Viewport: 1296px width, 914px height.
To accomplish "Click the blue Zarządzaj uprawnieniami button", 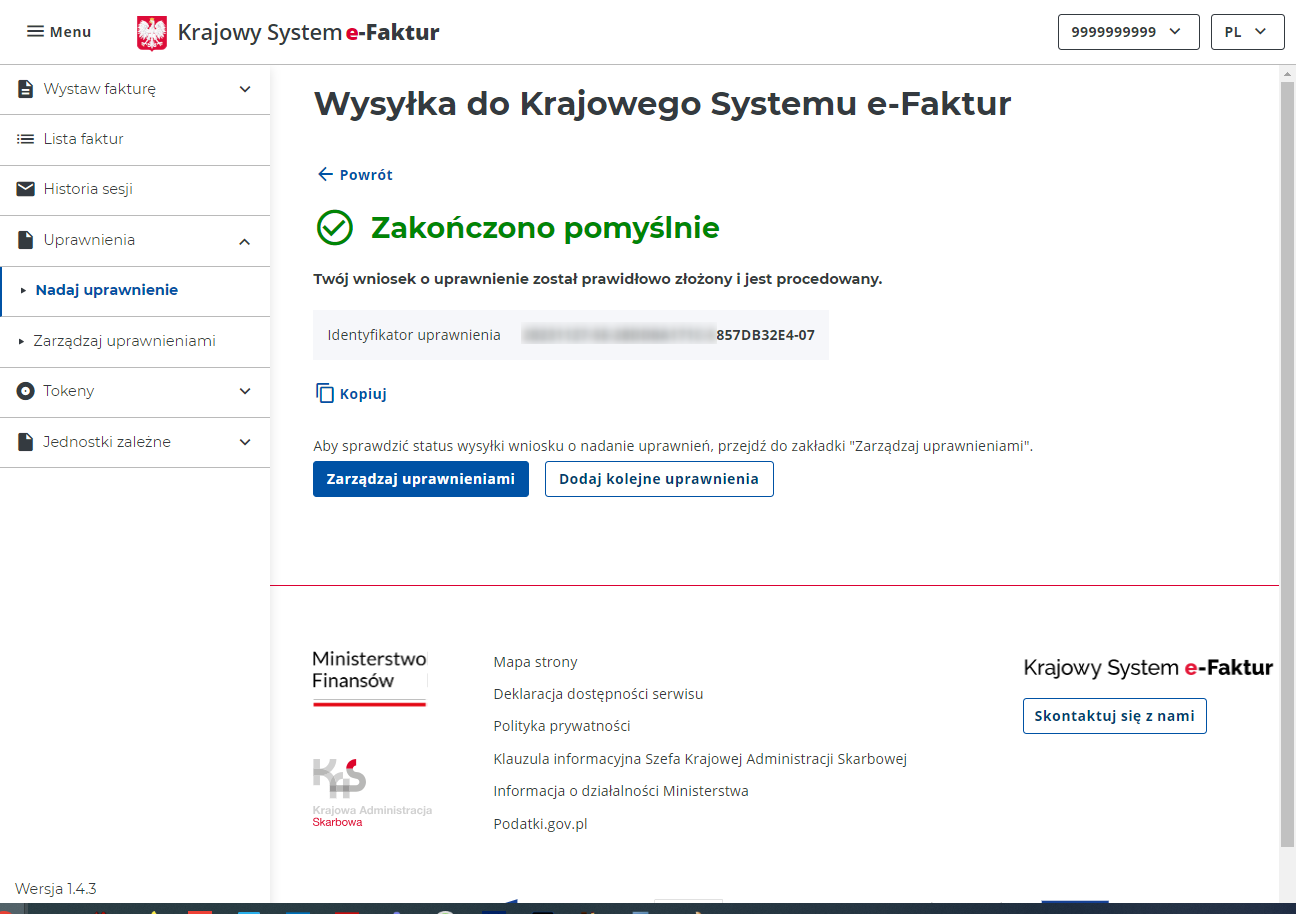I will 421,479.
